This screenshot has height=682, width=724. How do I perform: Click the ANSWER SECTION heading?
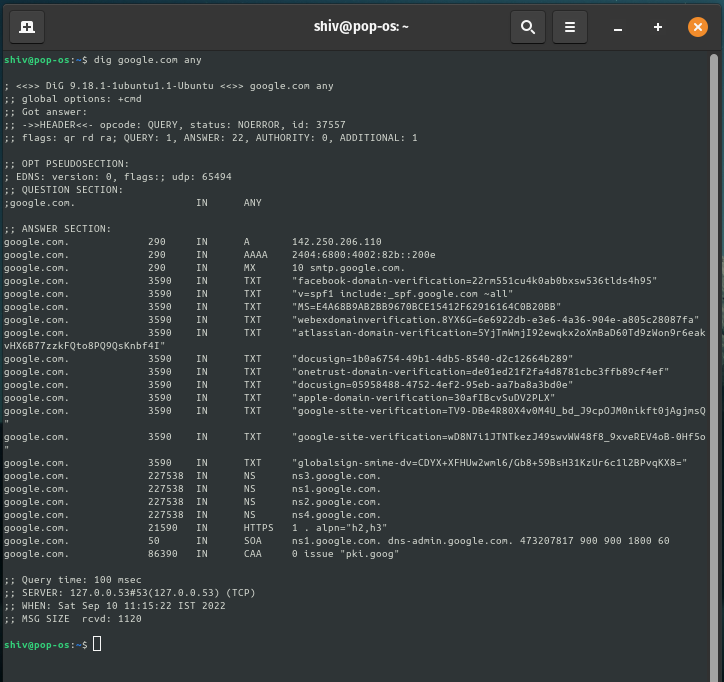[58, 229]
